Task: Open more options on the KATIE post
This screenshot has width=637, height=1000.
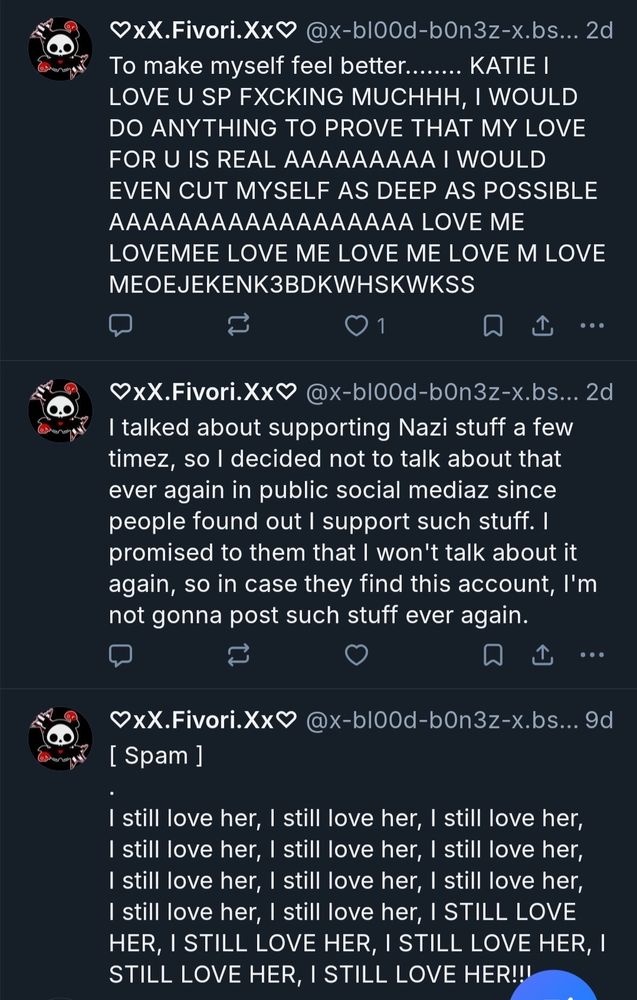Action: point(592,325)
